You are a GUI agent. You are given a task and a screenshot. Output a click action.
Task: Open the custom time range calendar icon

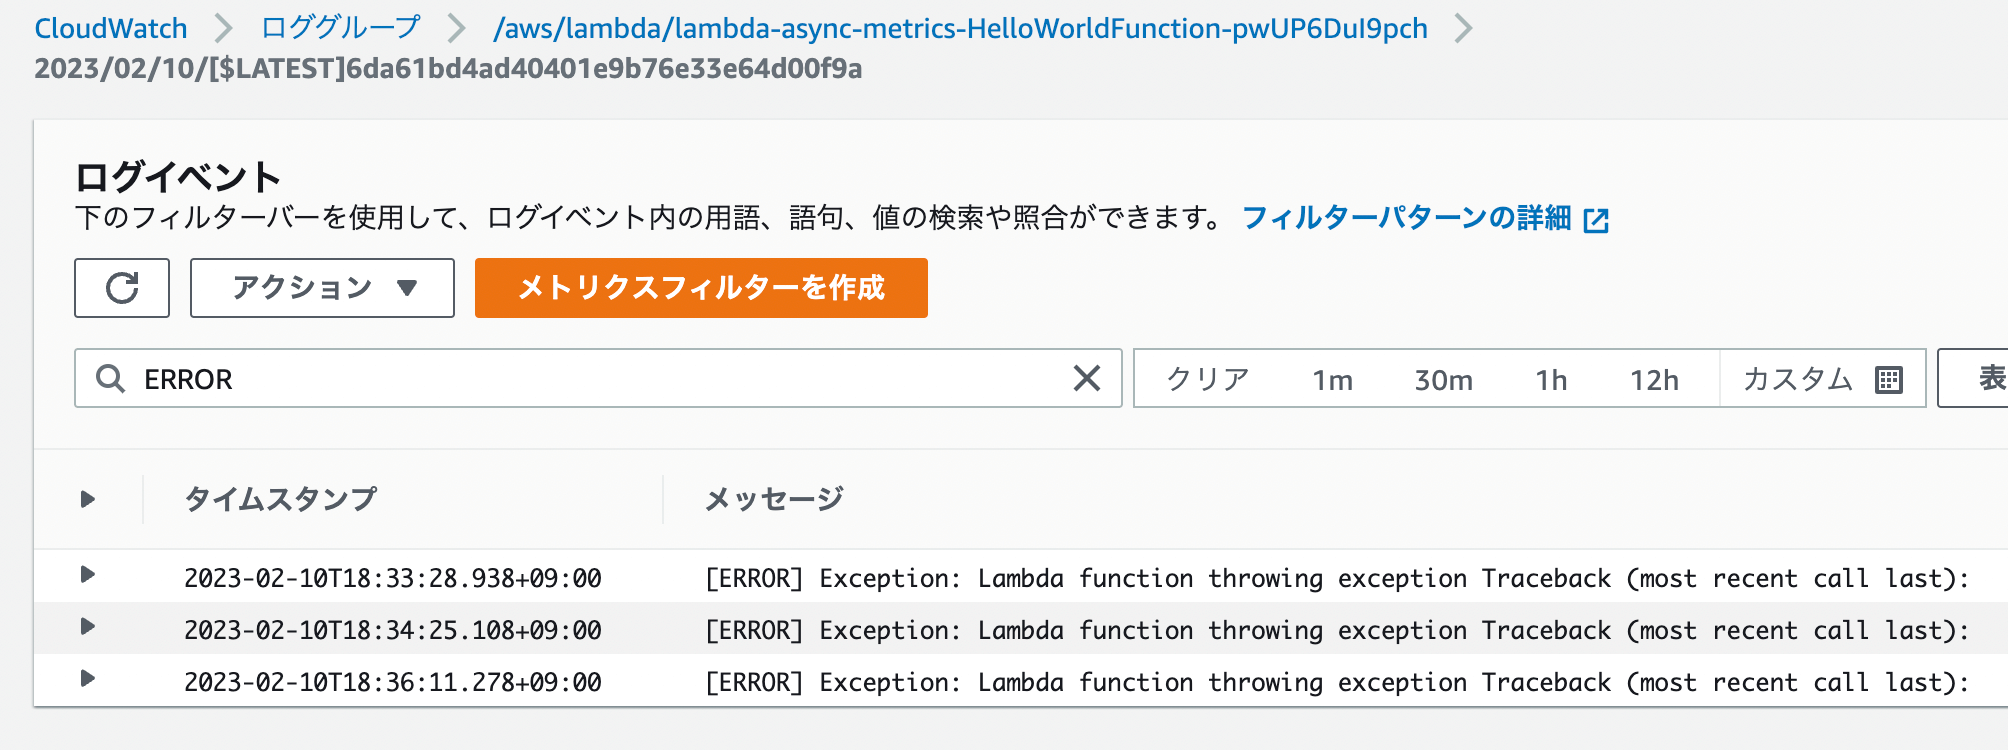tap(1888, 380)
